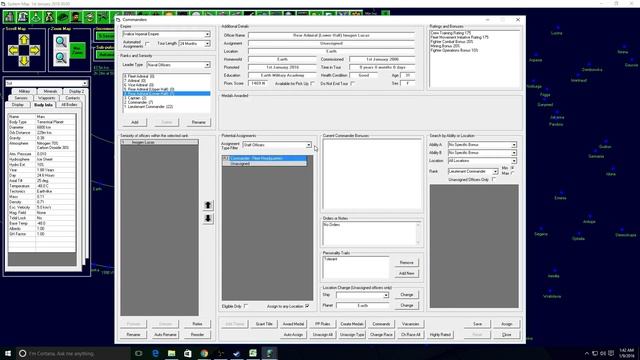The height and width of the screenshot is (360, 640).
Task: Switch to Minerals tab
Action: click(50, 91)
